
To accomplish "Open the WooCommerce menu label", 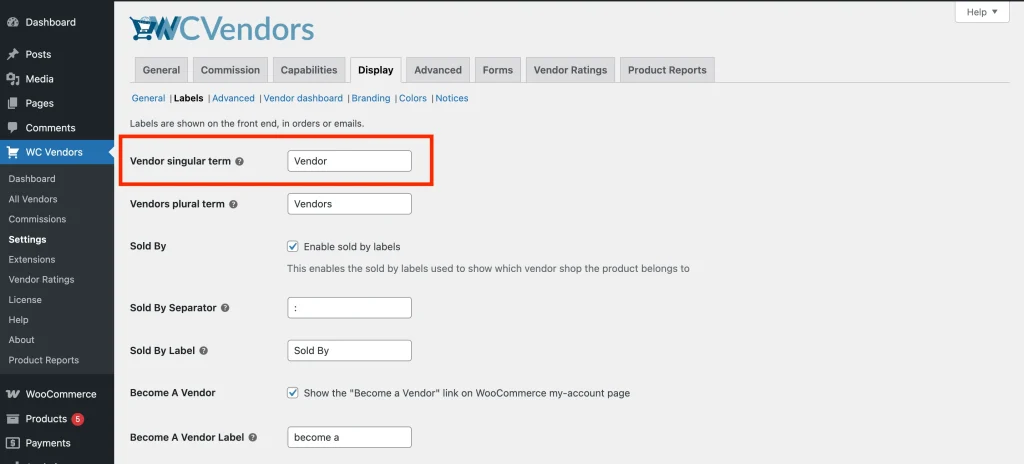I will point(61,394).
